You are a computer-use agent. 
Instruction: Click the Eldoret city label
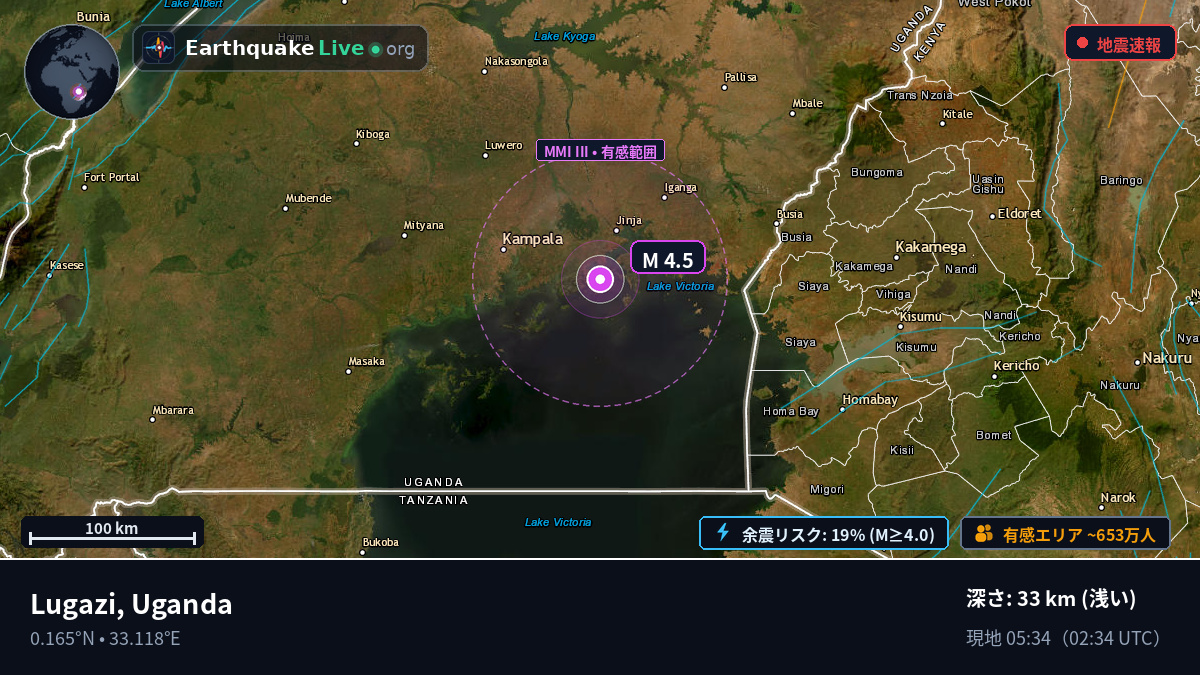click(1019, 214)
